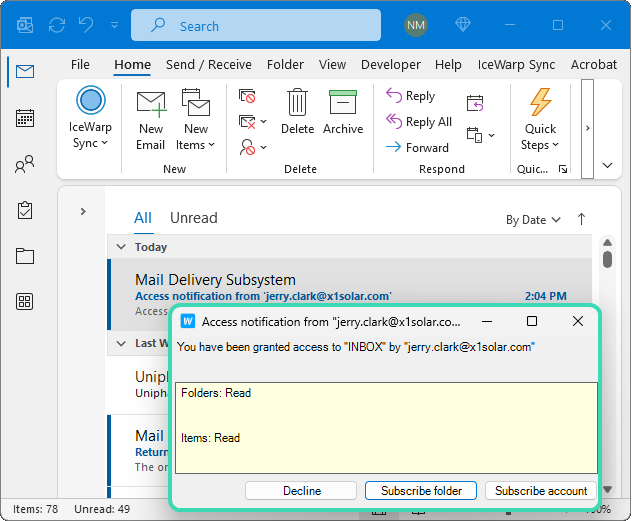Click the message list scrollbar thumb
The width and height of the screenshot is (632, 521).
[x=607, y=259]
